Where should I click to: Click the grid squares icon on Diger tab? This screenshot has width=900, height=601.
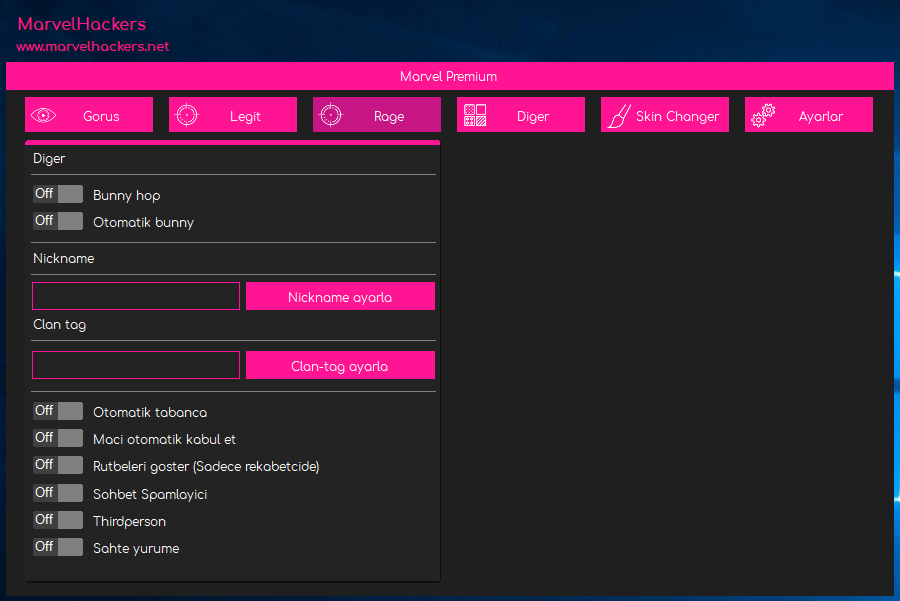click(x=475, y=115)
